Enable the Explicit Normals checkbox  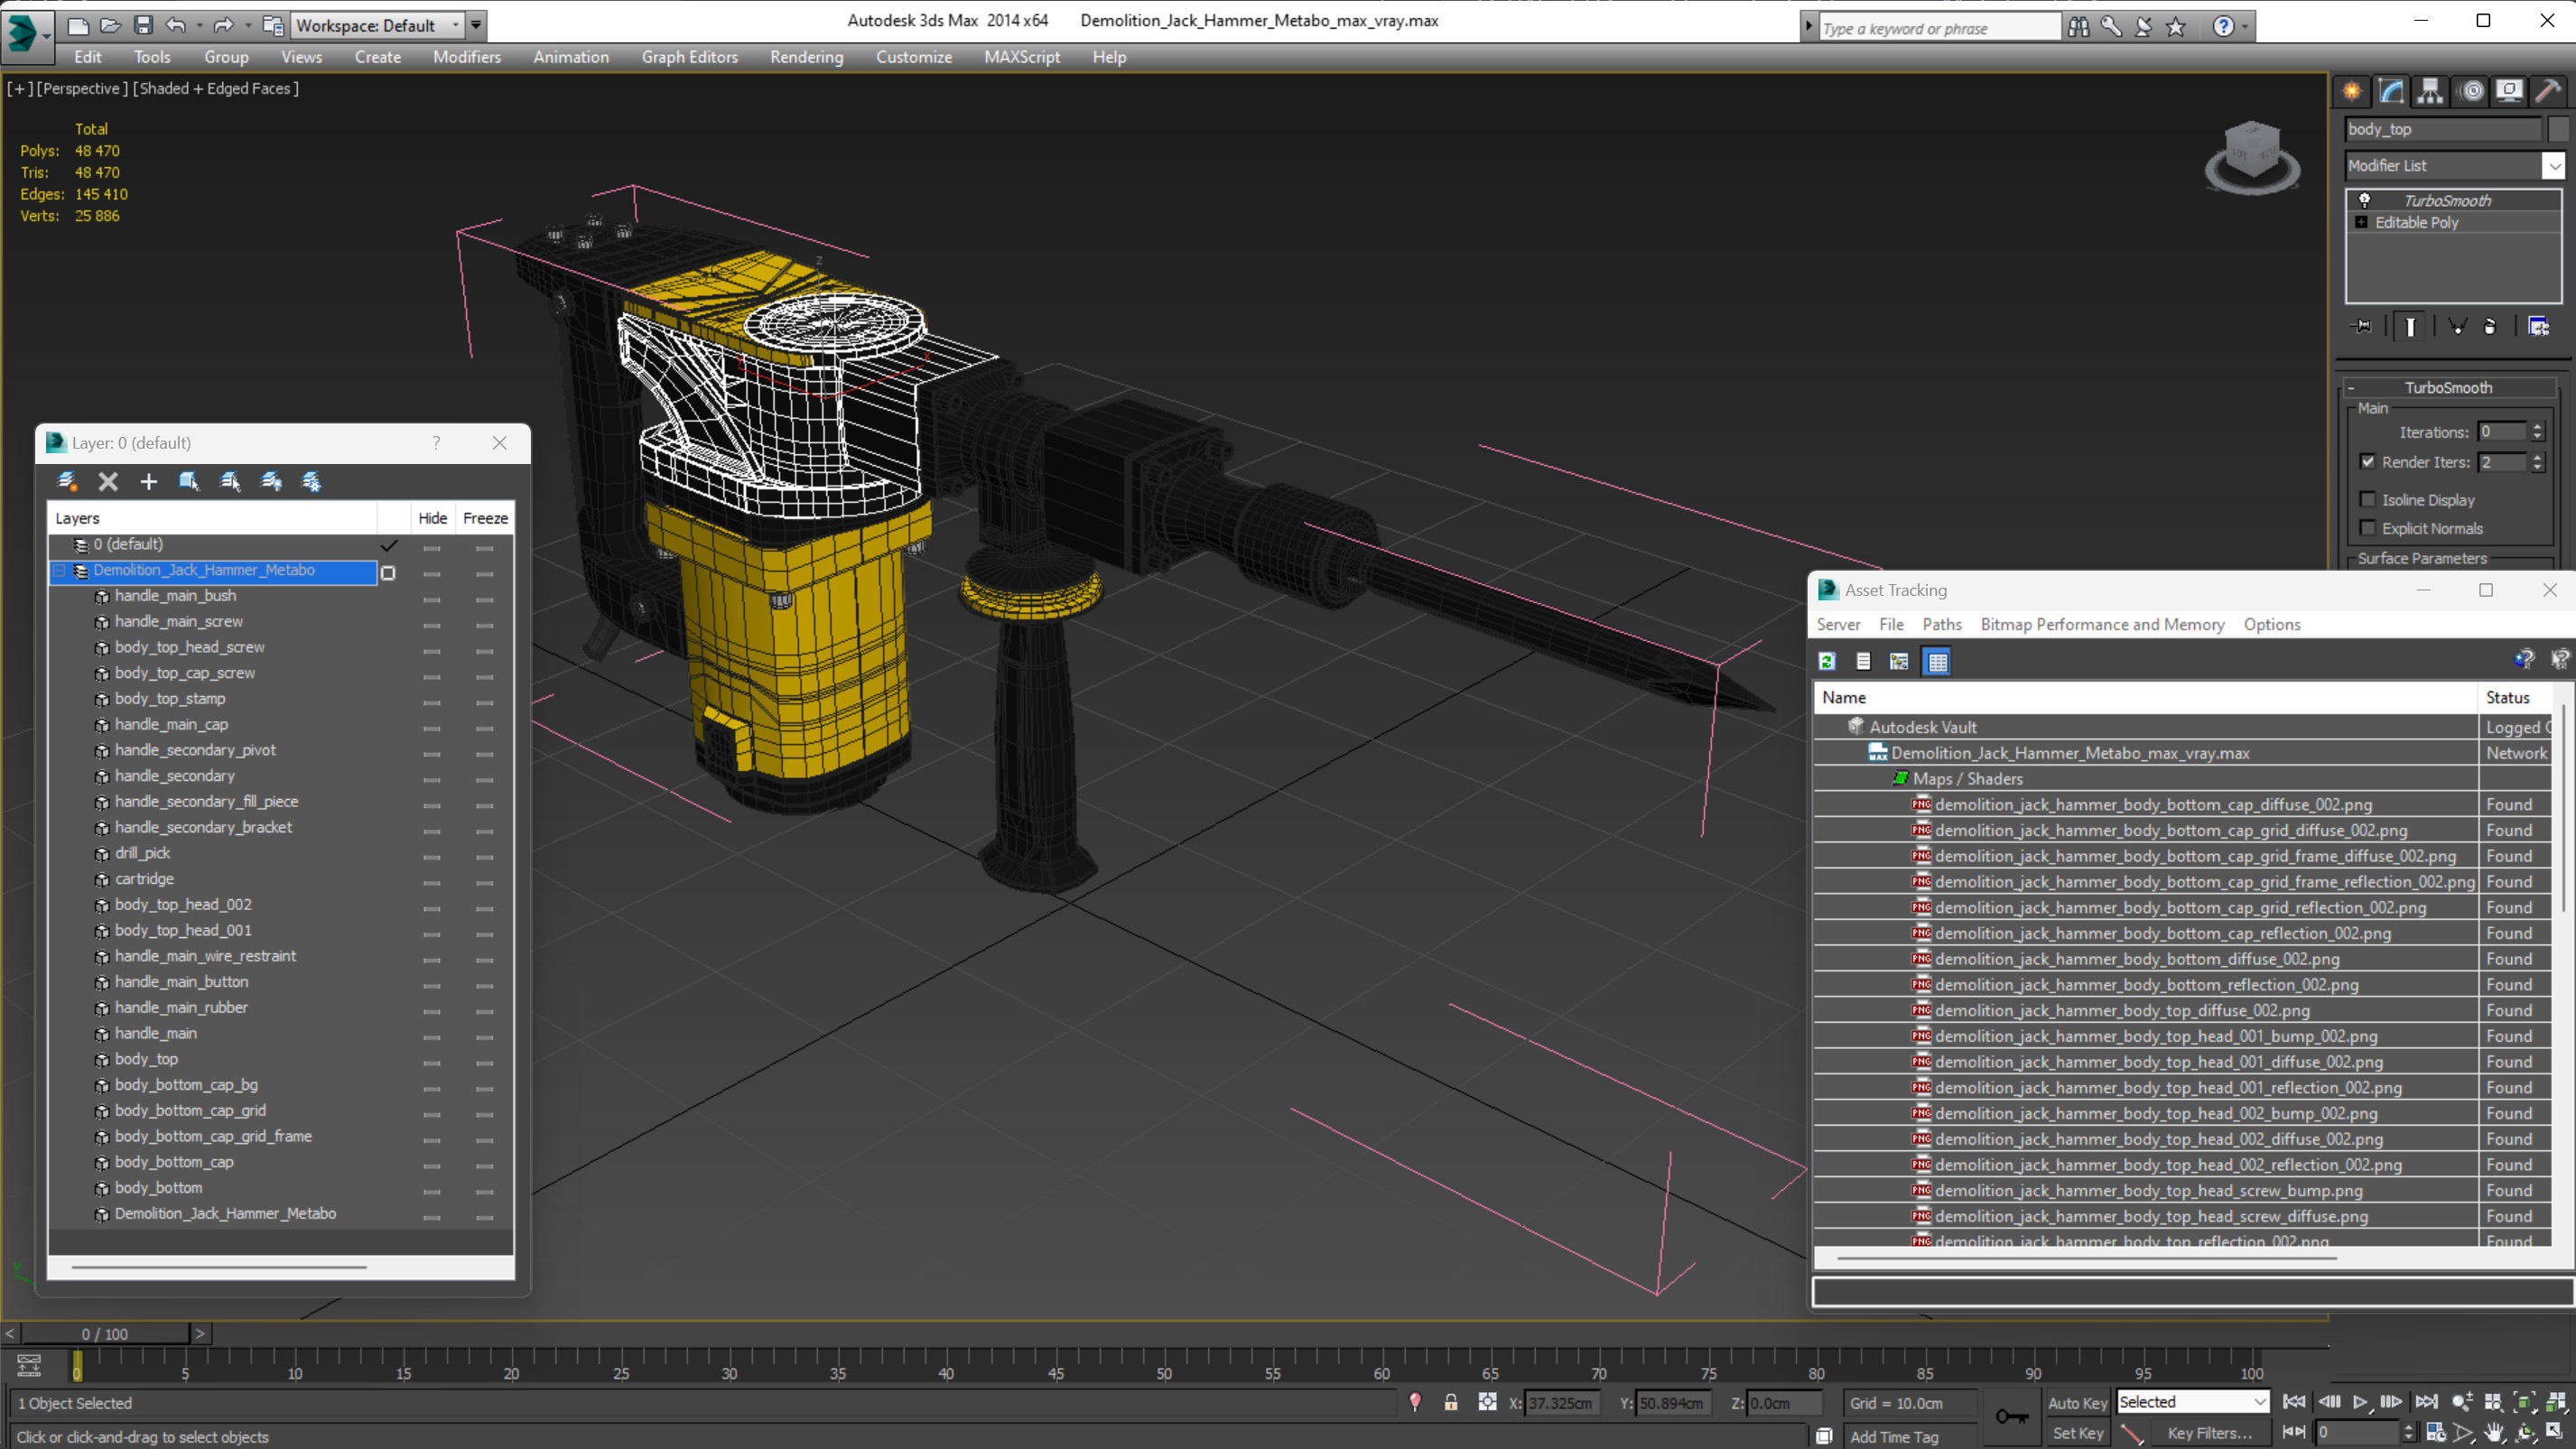(2367, 527)
